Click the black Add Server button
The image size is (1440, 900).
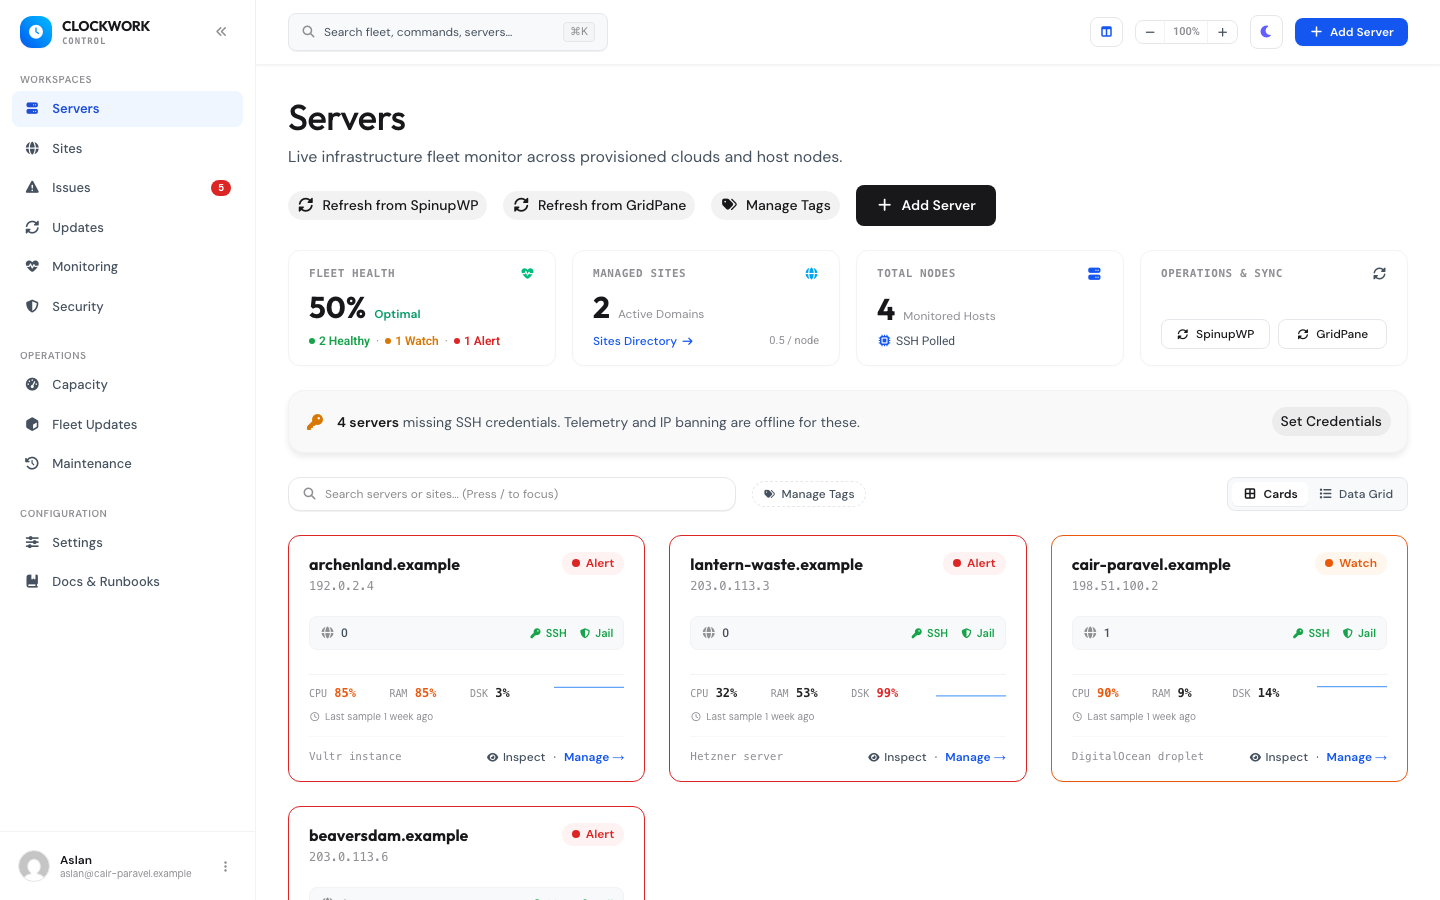(x=926, y=205)
